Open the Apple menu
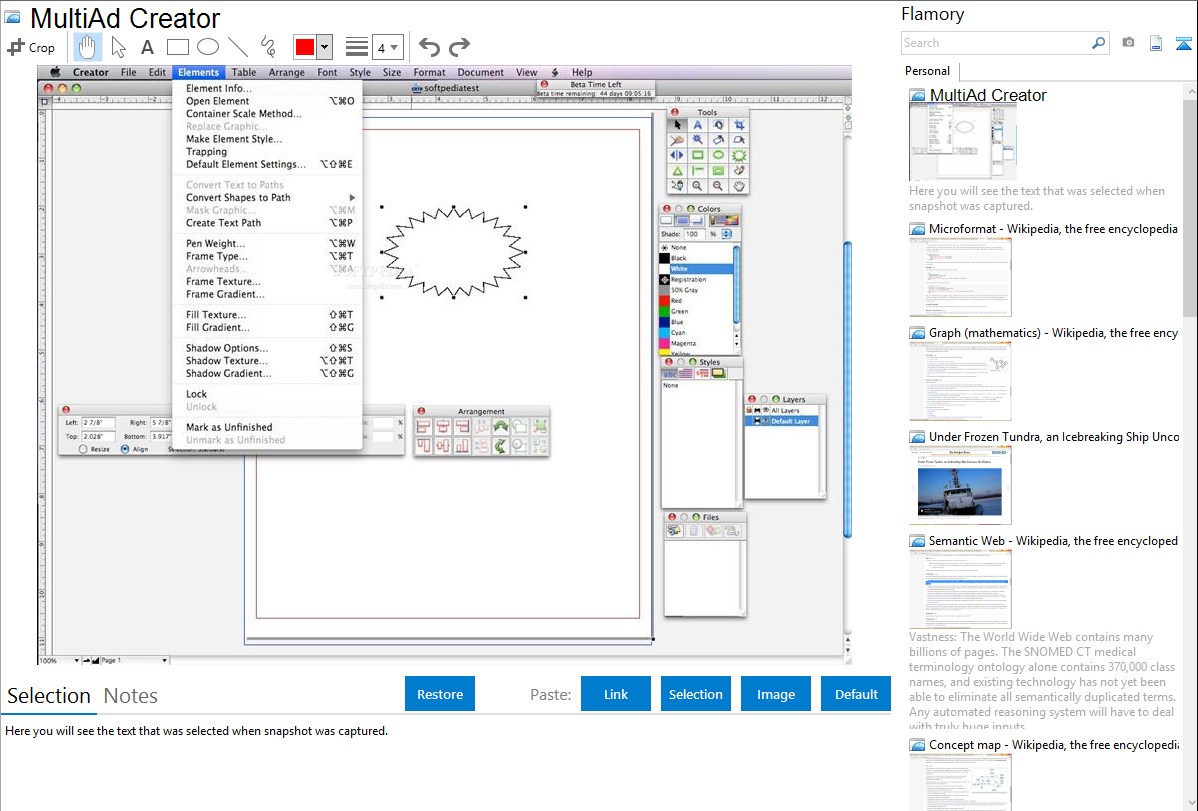Image resolution: width=1198 pixels, height=811 pixels. point(55,72)
